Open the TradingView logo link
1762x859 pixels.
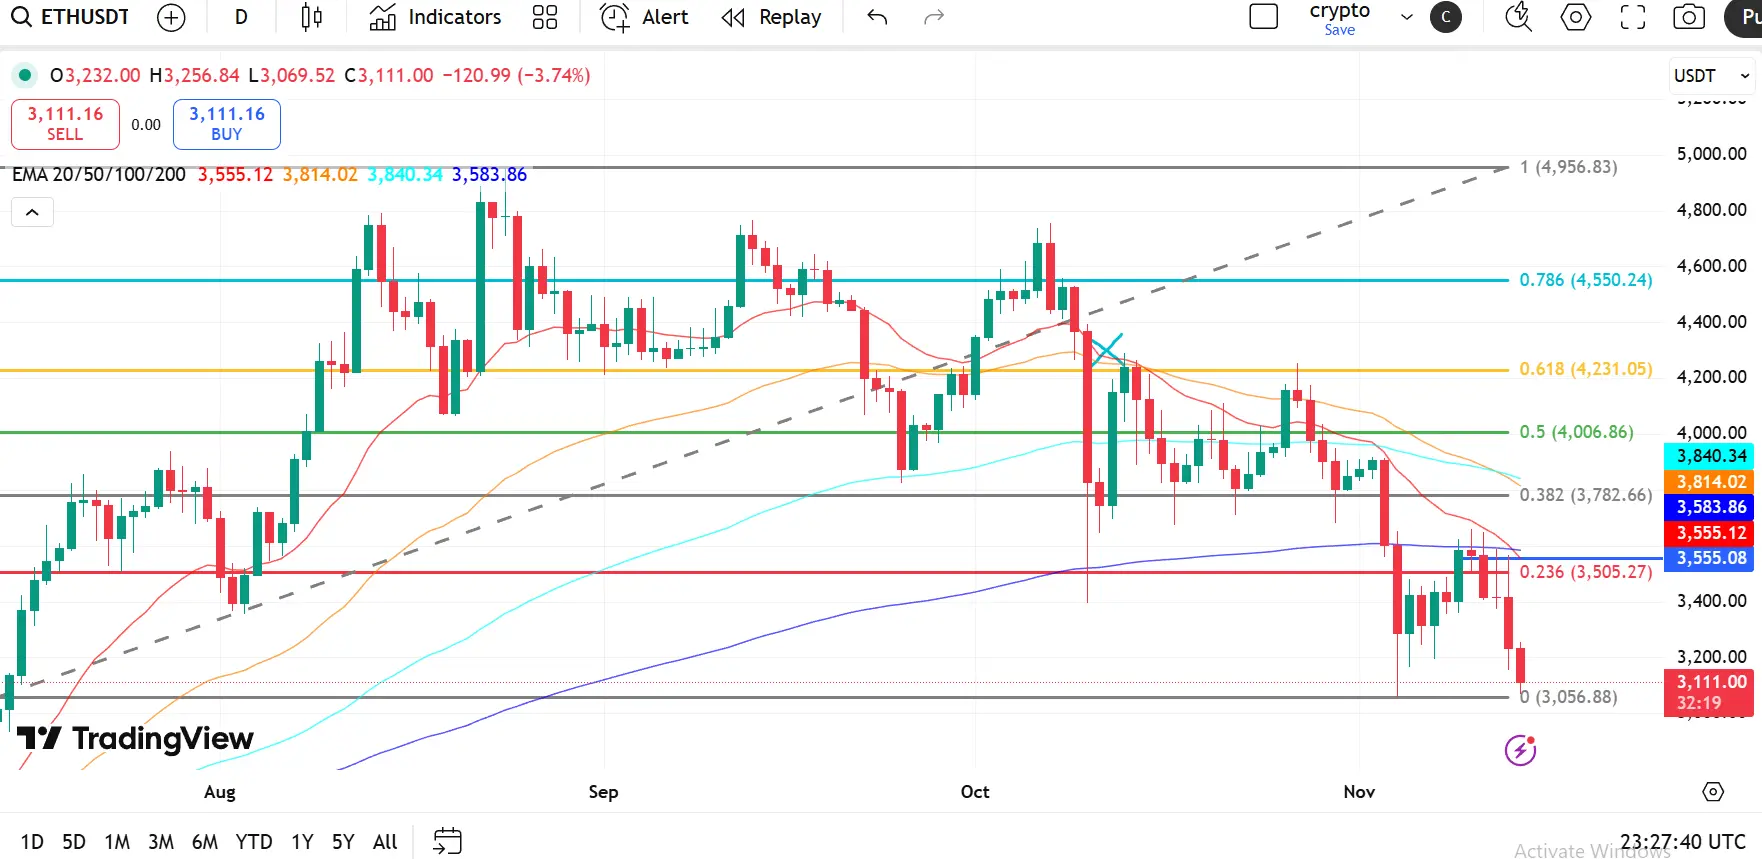pos(135,739)
